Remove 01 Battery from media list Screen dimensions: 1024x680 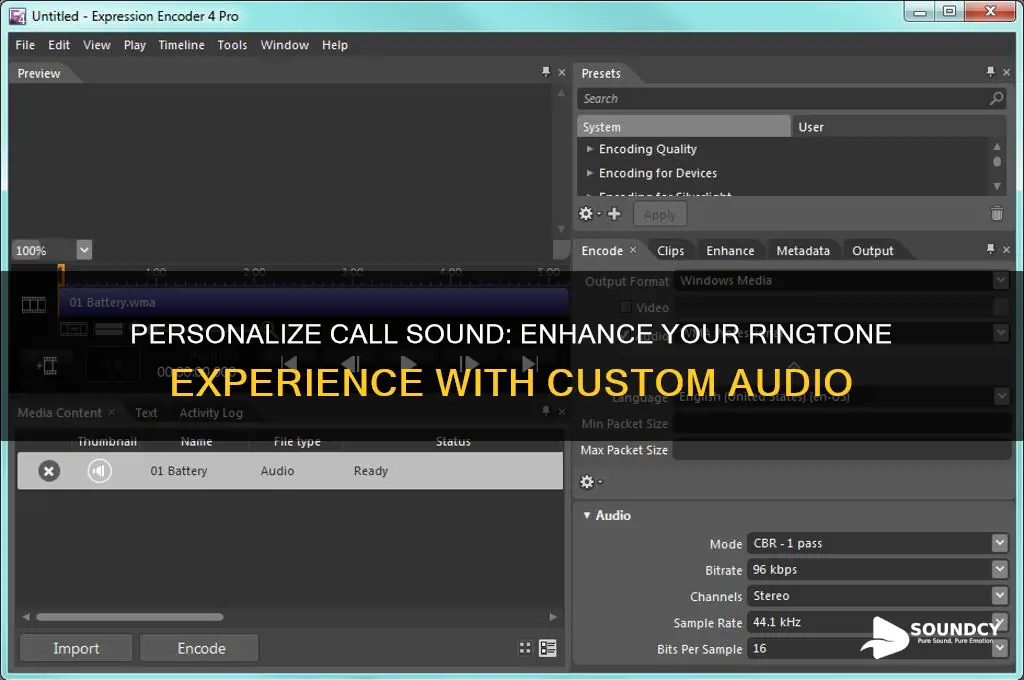[x=49, y=471]
